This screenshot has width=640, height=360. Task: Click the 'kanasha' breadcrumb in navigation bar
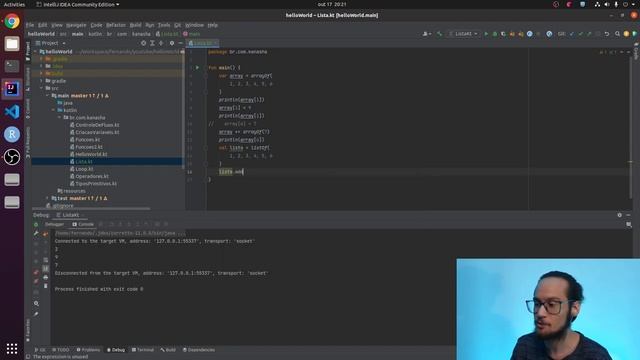[141, 34]
